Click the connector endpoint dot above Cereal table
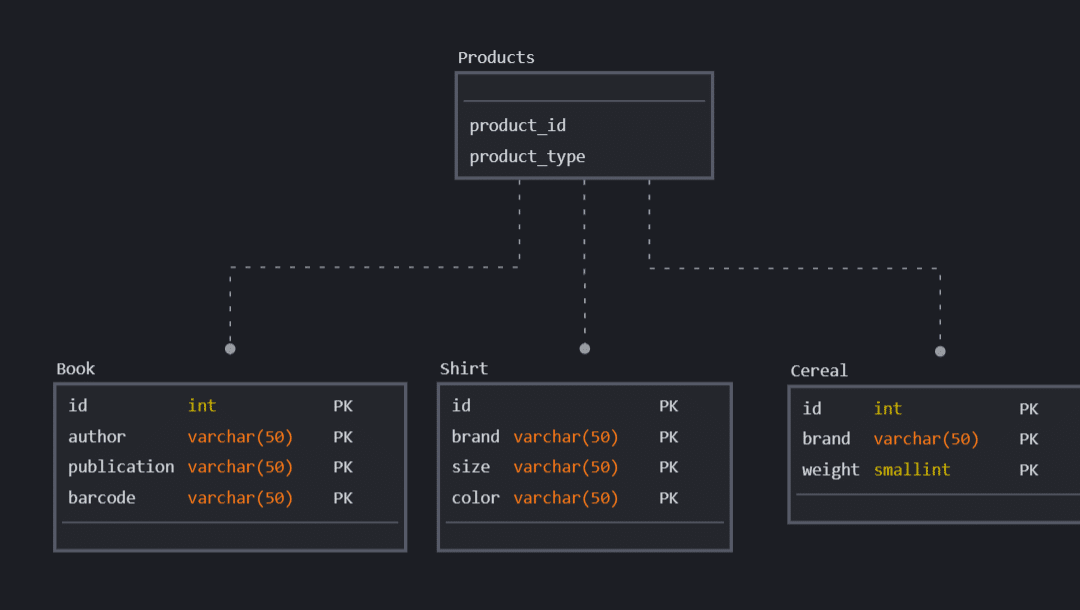The image size is (1080, 610). [x=940, y=351]
